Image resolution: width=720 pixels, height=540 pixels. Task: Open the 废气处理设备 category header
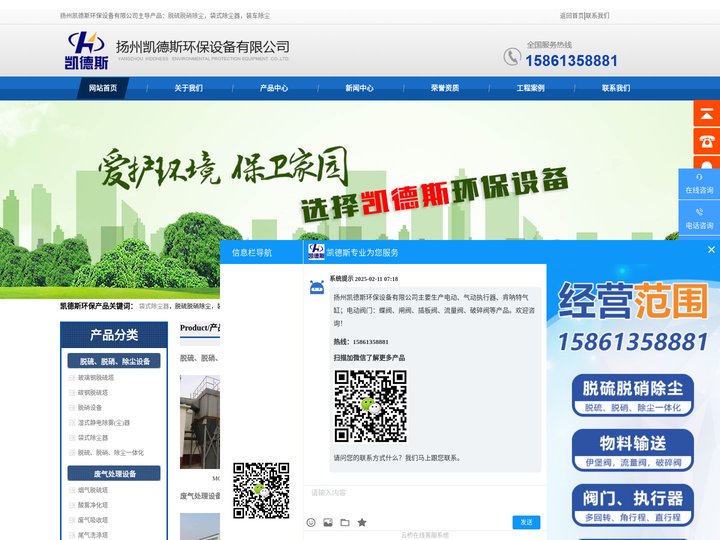[114, 473]
